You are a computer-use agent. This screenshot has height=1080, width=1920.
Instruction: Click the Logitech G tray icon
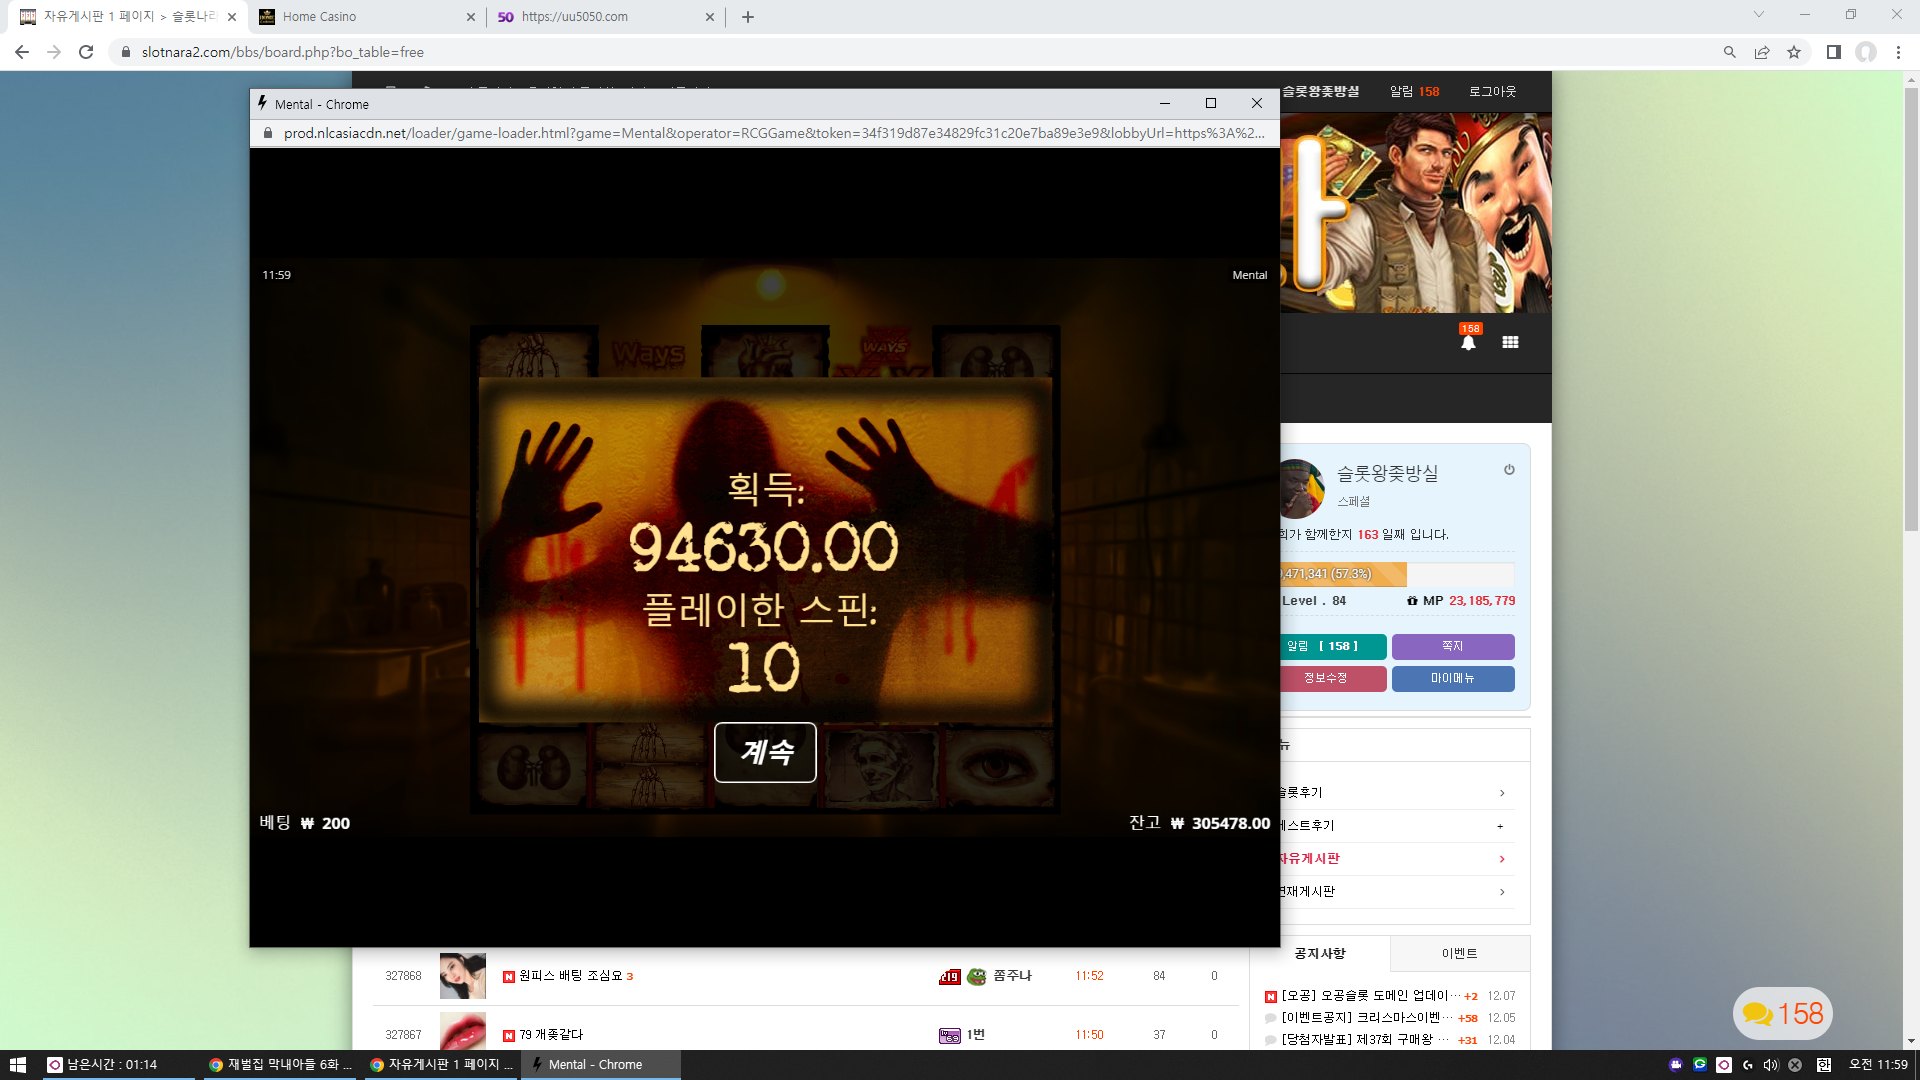(1747, 1065)
